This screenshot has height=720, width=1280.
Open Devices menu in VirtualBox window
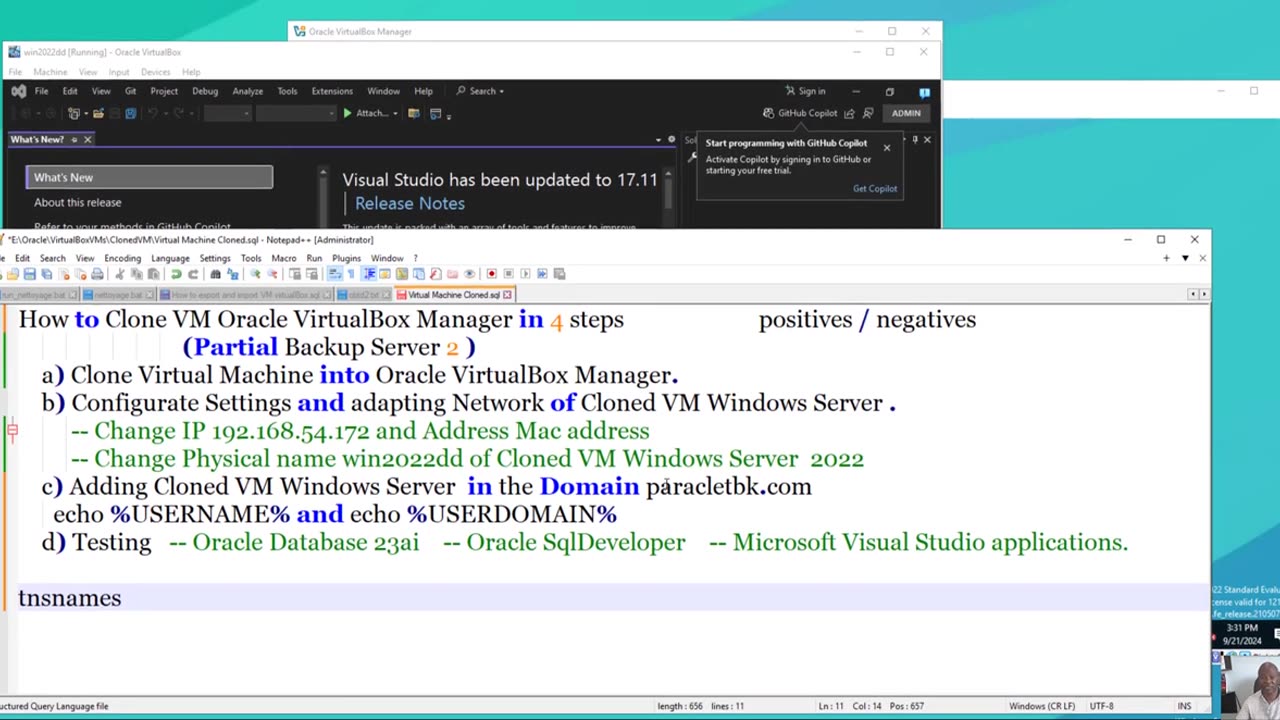155,72
